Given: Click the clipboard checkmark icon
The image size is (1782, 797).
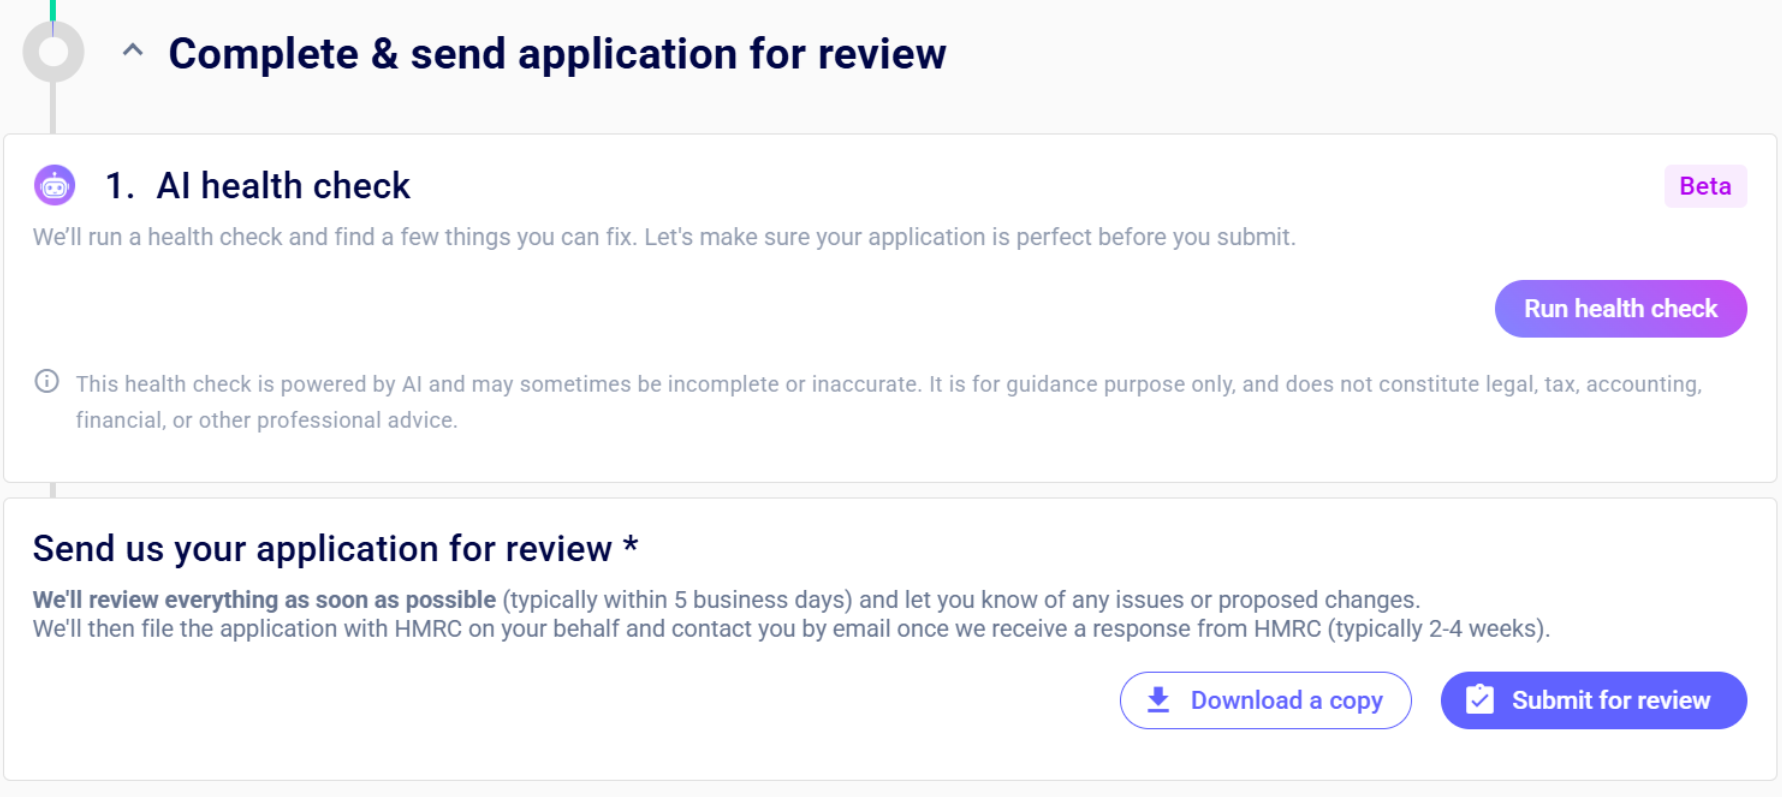Looking at the screenshot, I should (1480, 700).
